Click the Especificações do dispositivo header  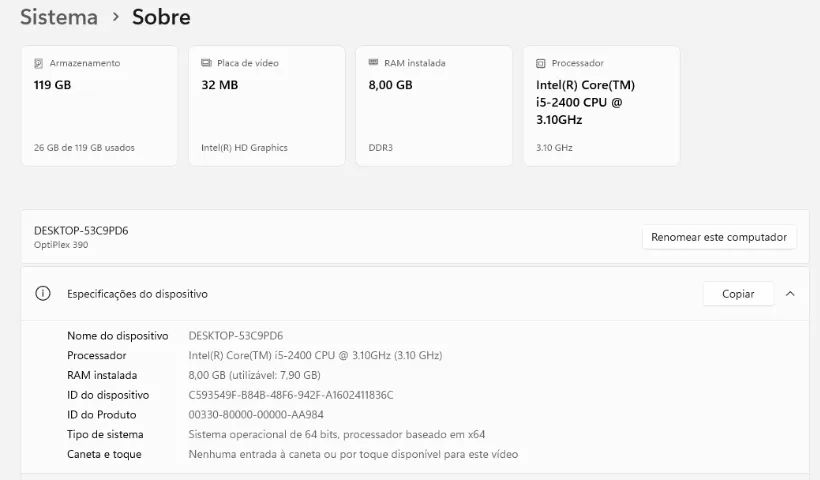pyautogui.click(x=415, y=294)
